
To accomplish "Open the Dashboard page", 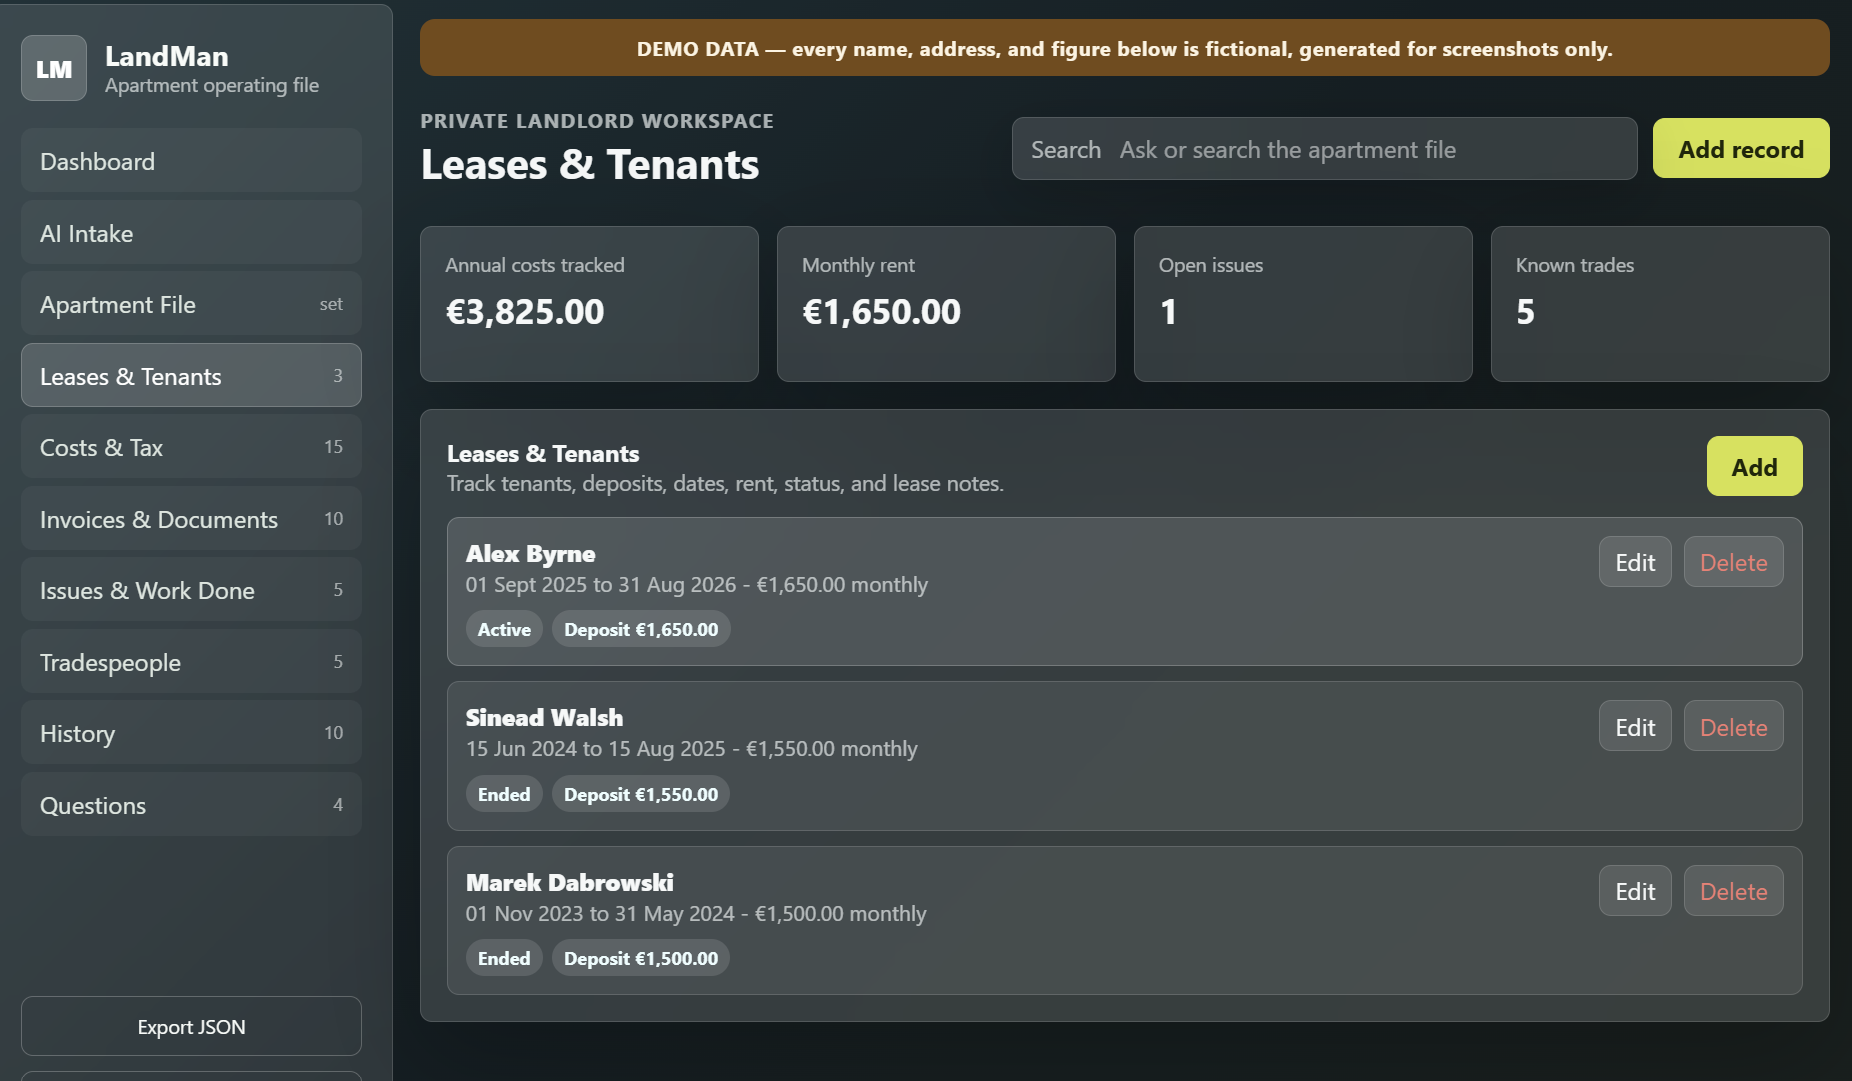I will (x=191, y=161).
